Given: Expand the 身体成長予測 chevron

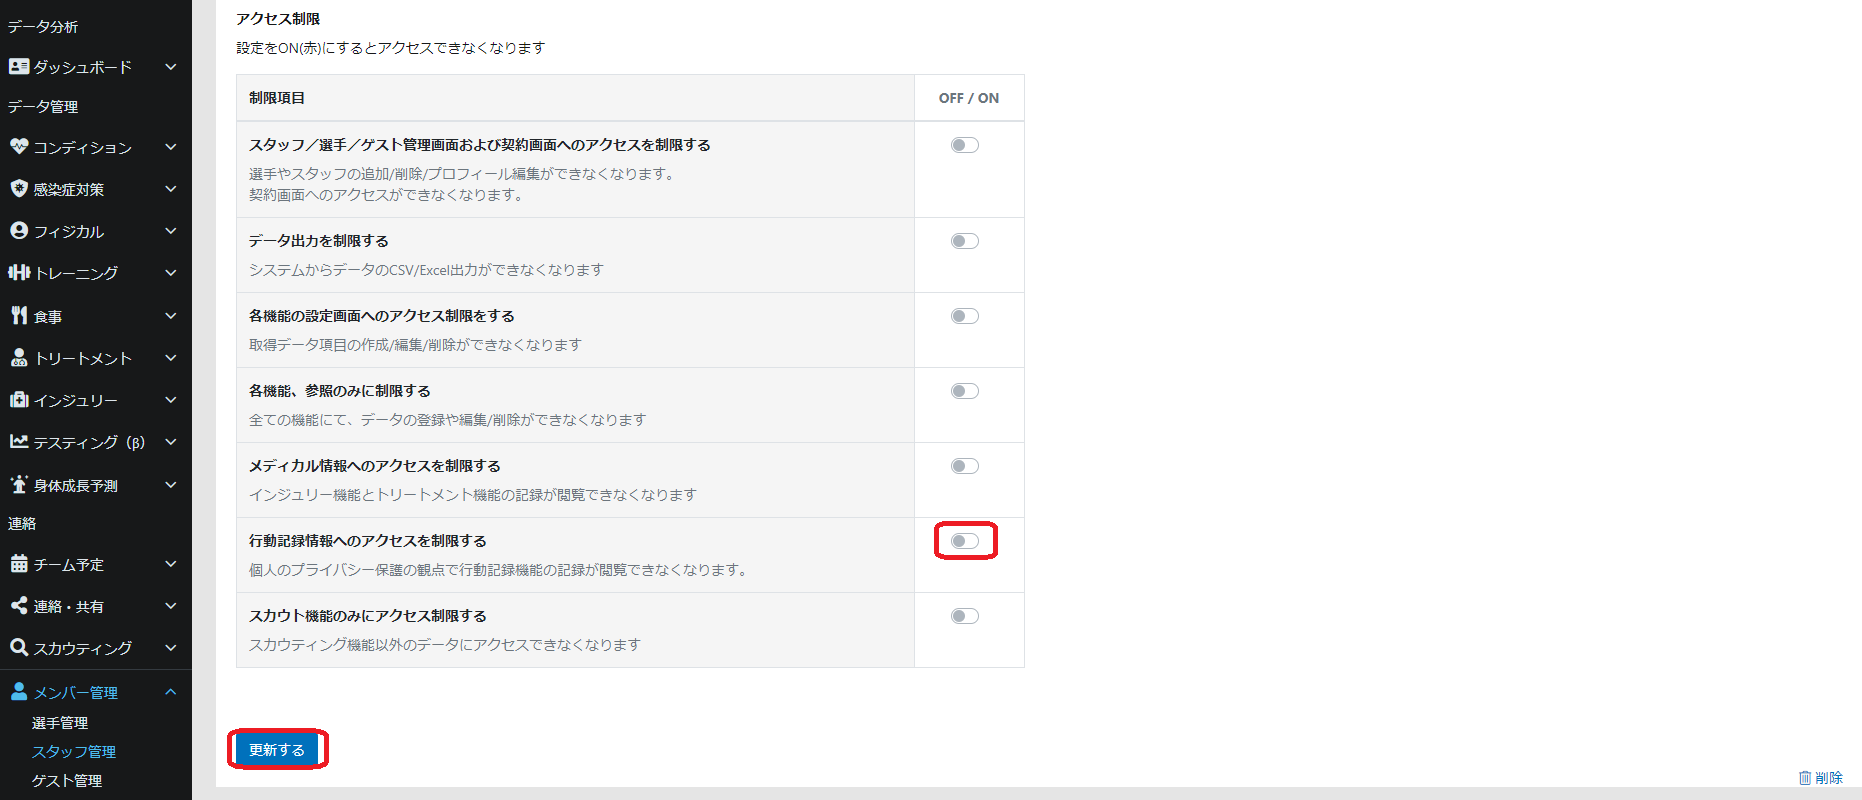Looking at the screenshot, I should pyautogui.click(x=171, y=485).
